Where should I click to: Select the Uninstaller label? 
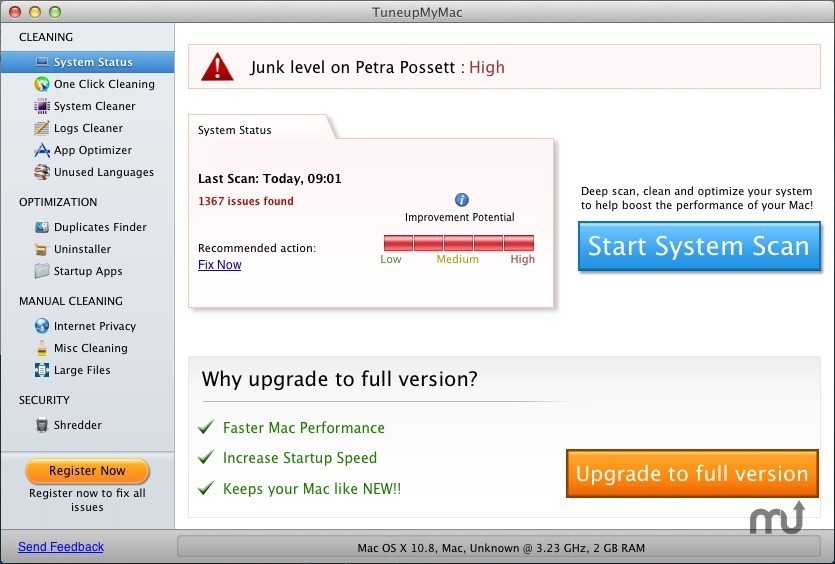83,249
